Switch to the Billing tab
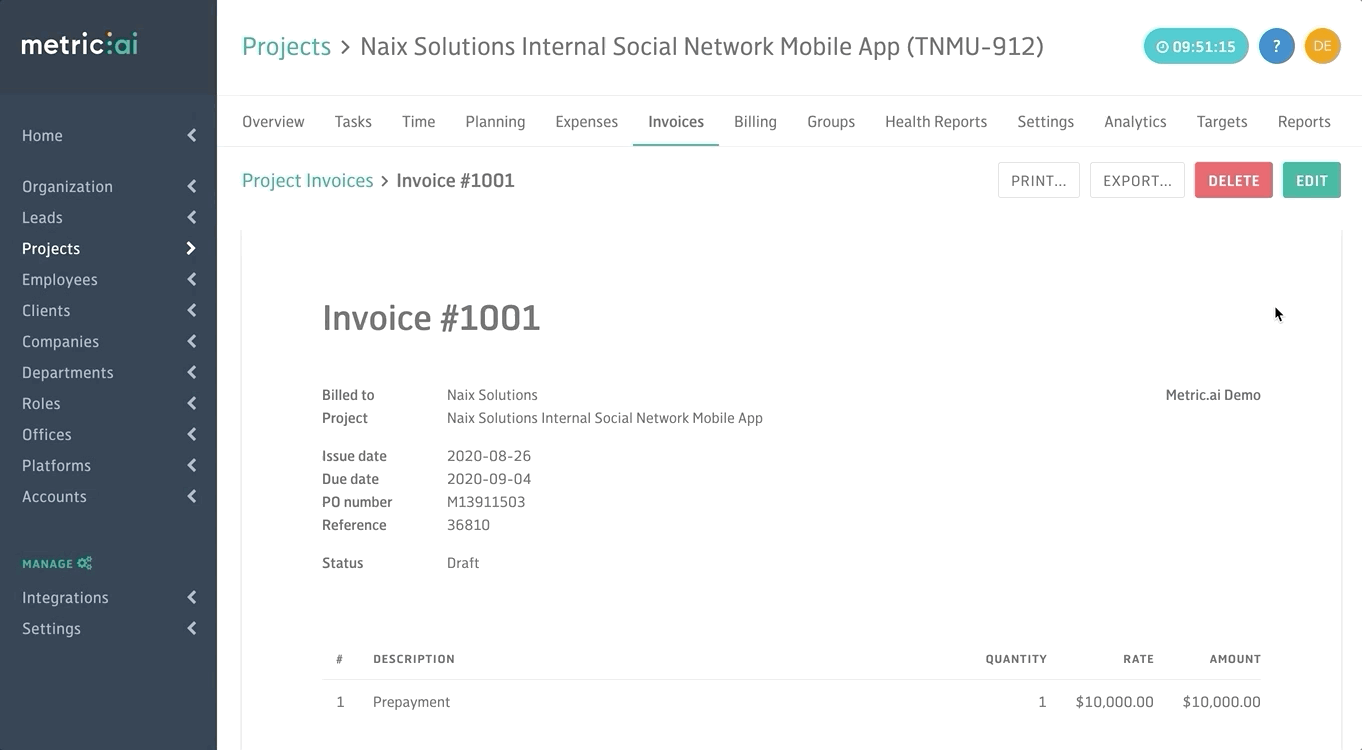1362x750 pixels. [755, 121]
